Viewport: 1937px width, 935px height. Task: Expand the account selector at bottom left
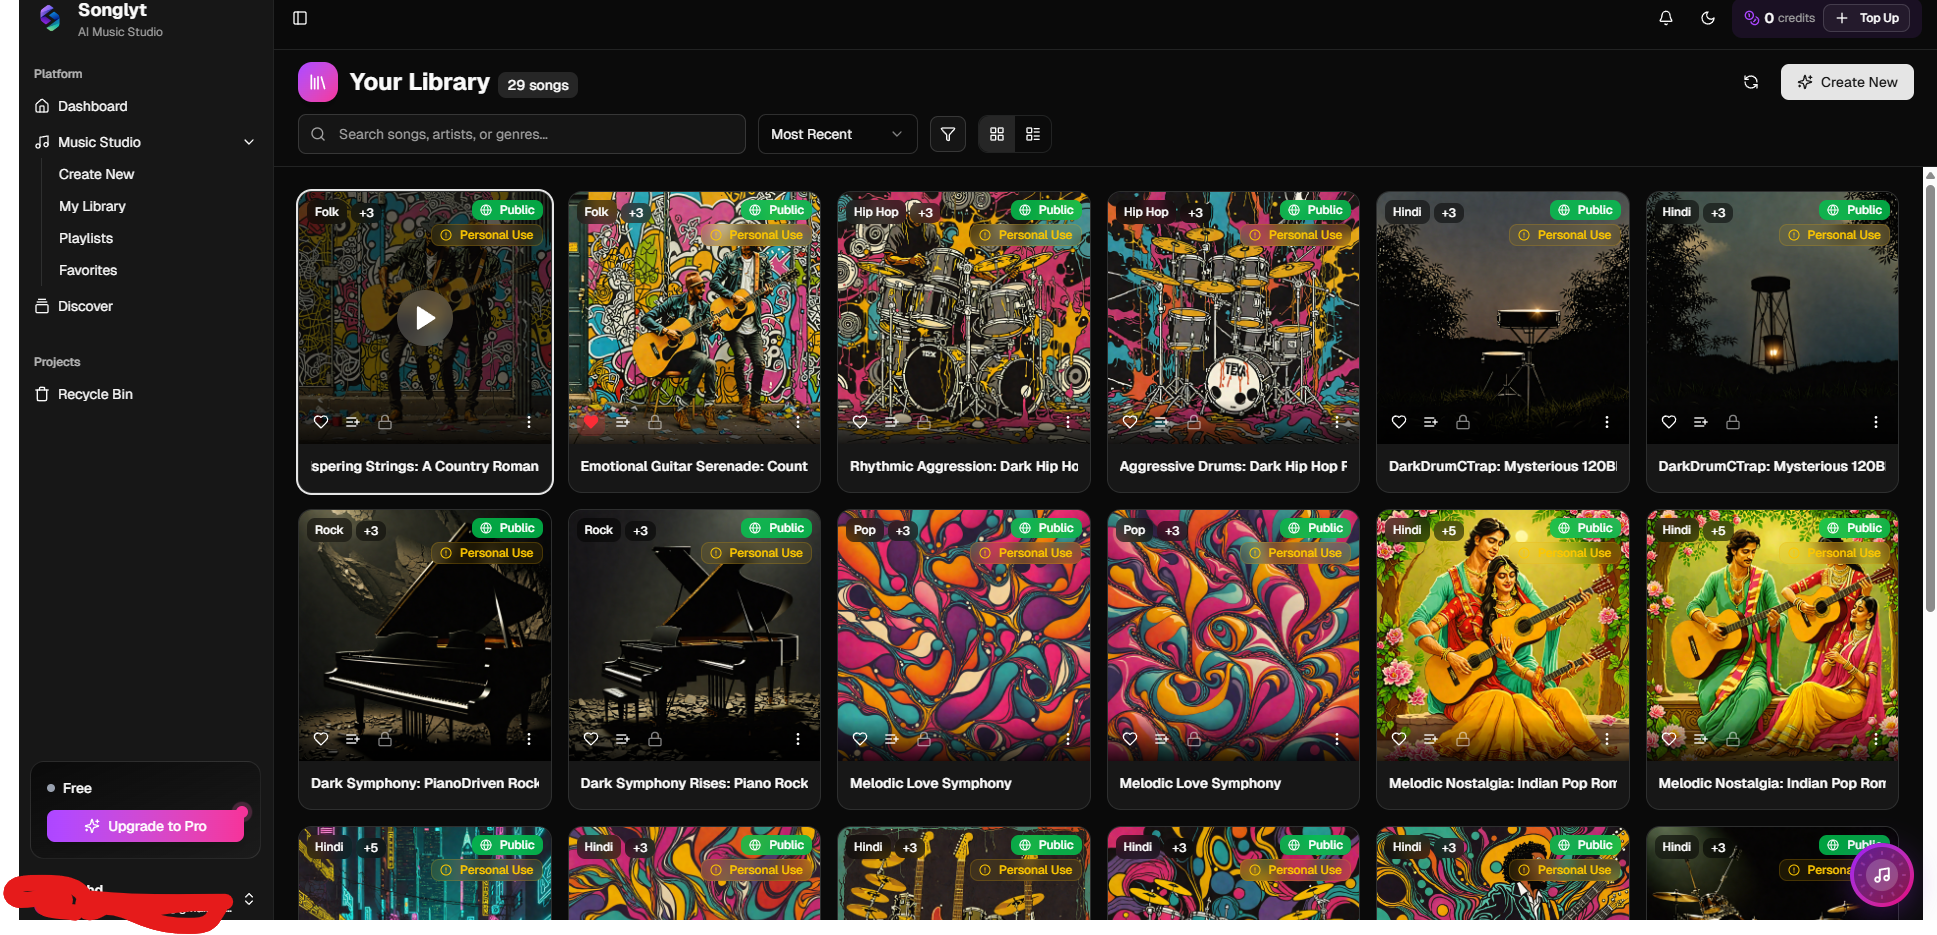click(249, 899)
